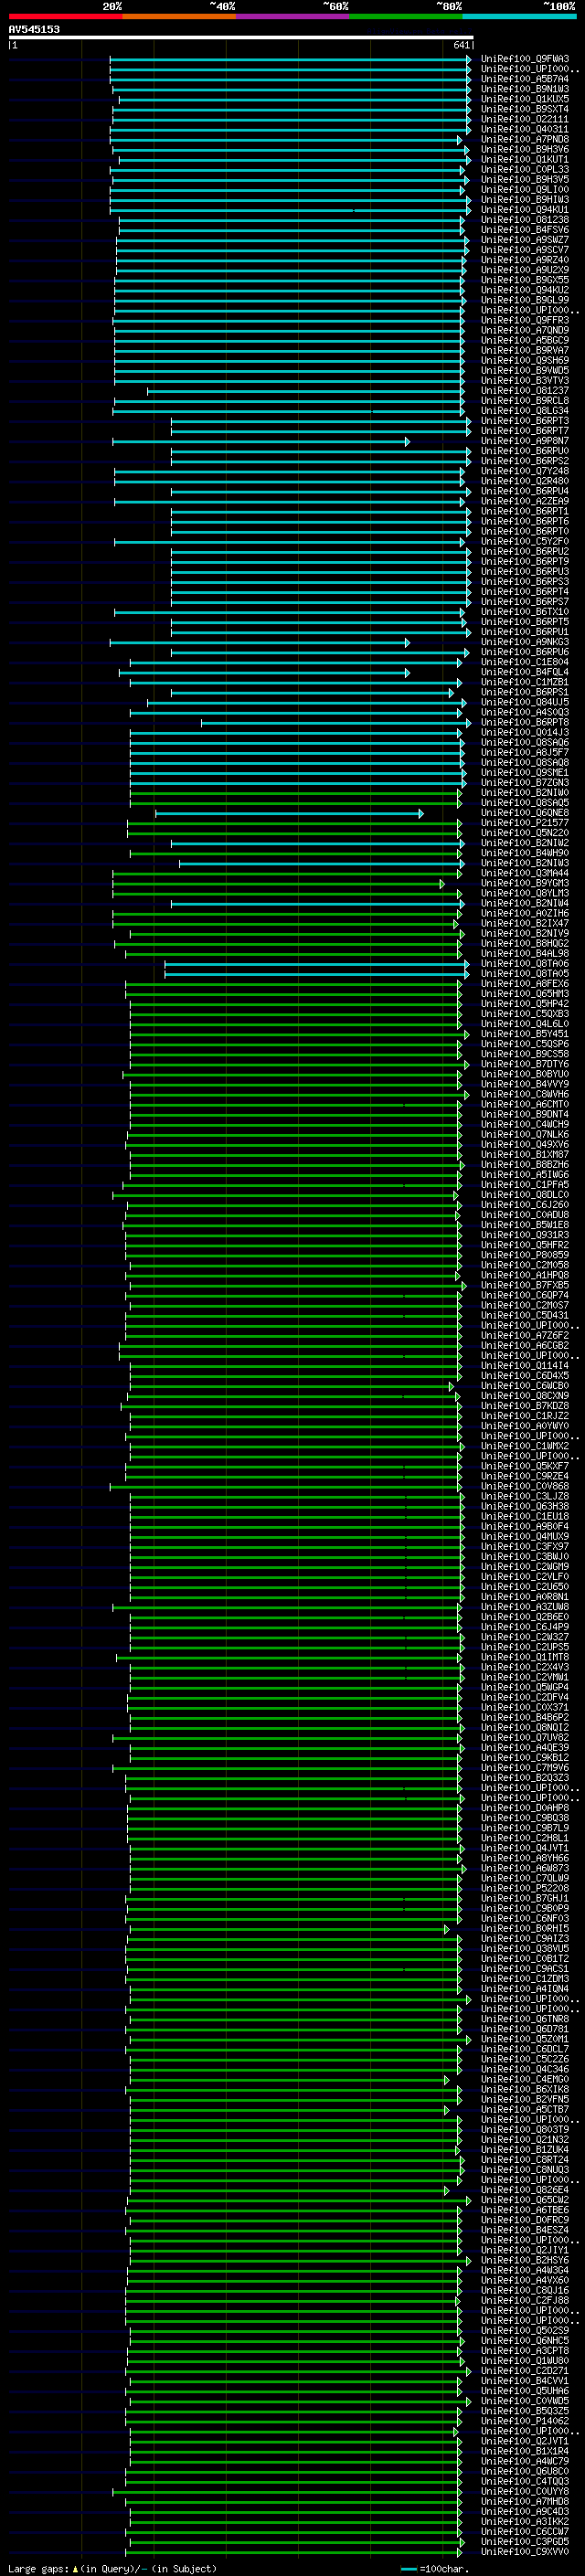Select label UniRef100_C9XVV0
Screen dimensions: 585x2576
tap(525, 2551)
